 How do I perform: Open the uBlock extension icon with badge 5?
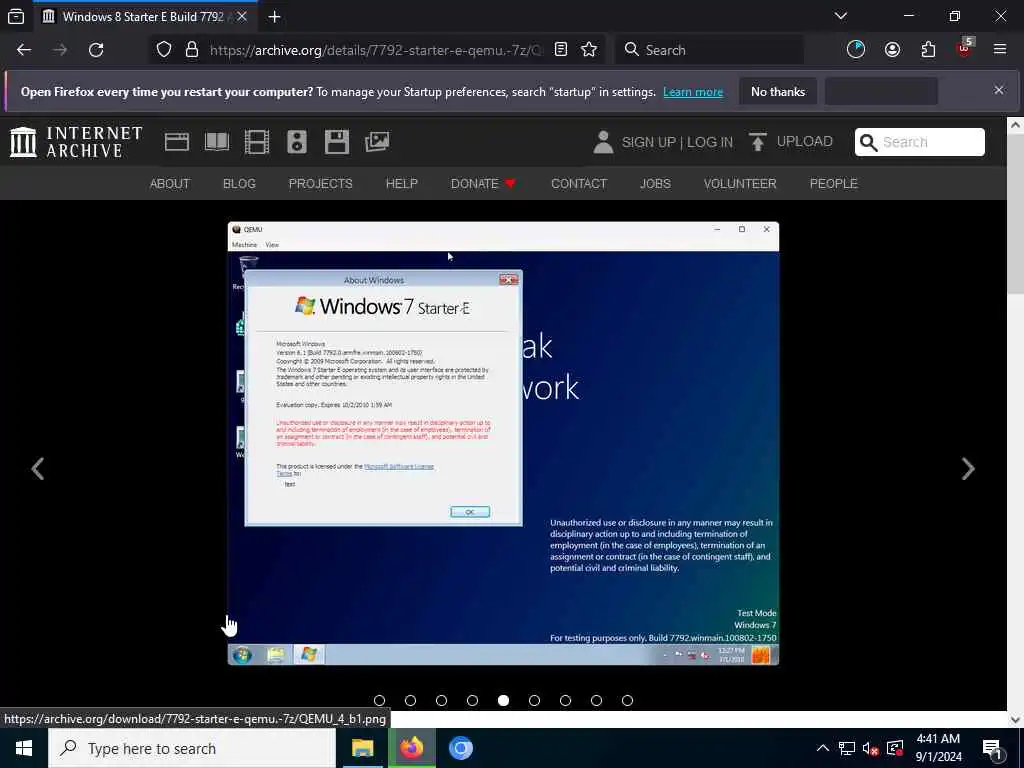(x=965, y=48)
